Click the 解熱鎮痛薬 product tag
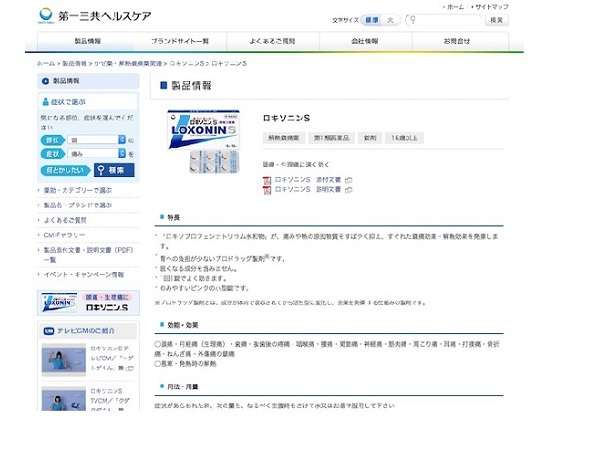The height and width of the screenshot is (450, 600). [x=284, y=138]
